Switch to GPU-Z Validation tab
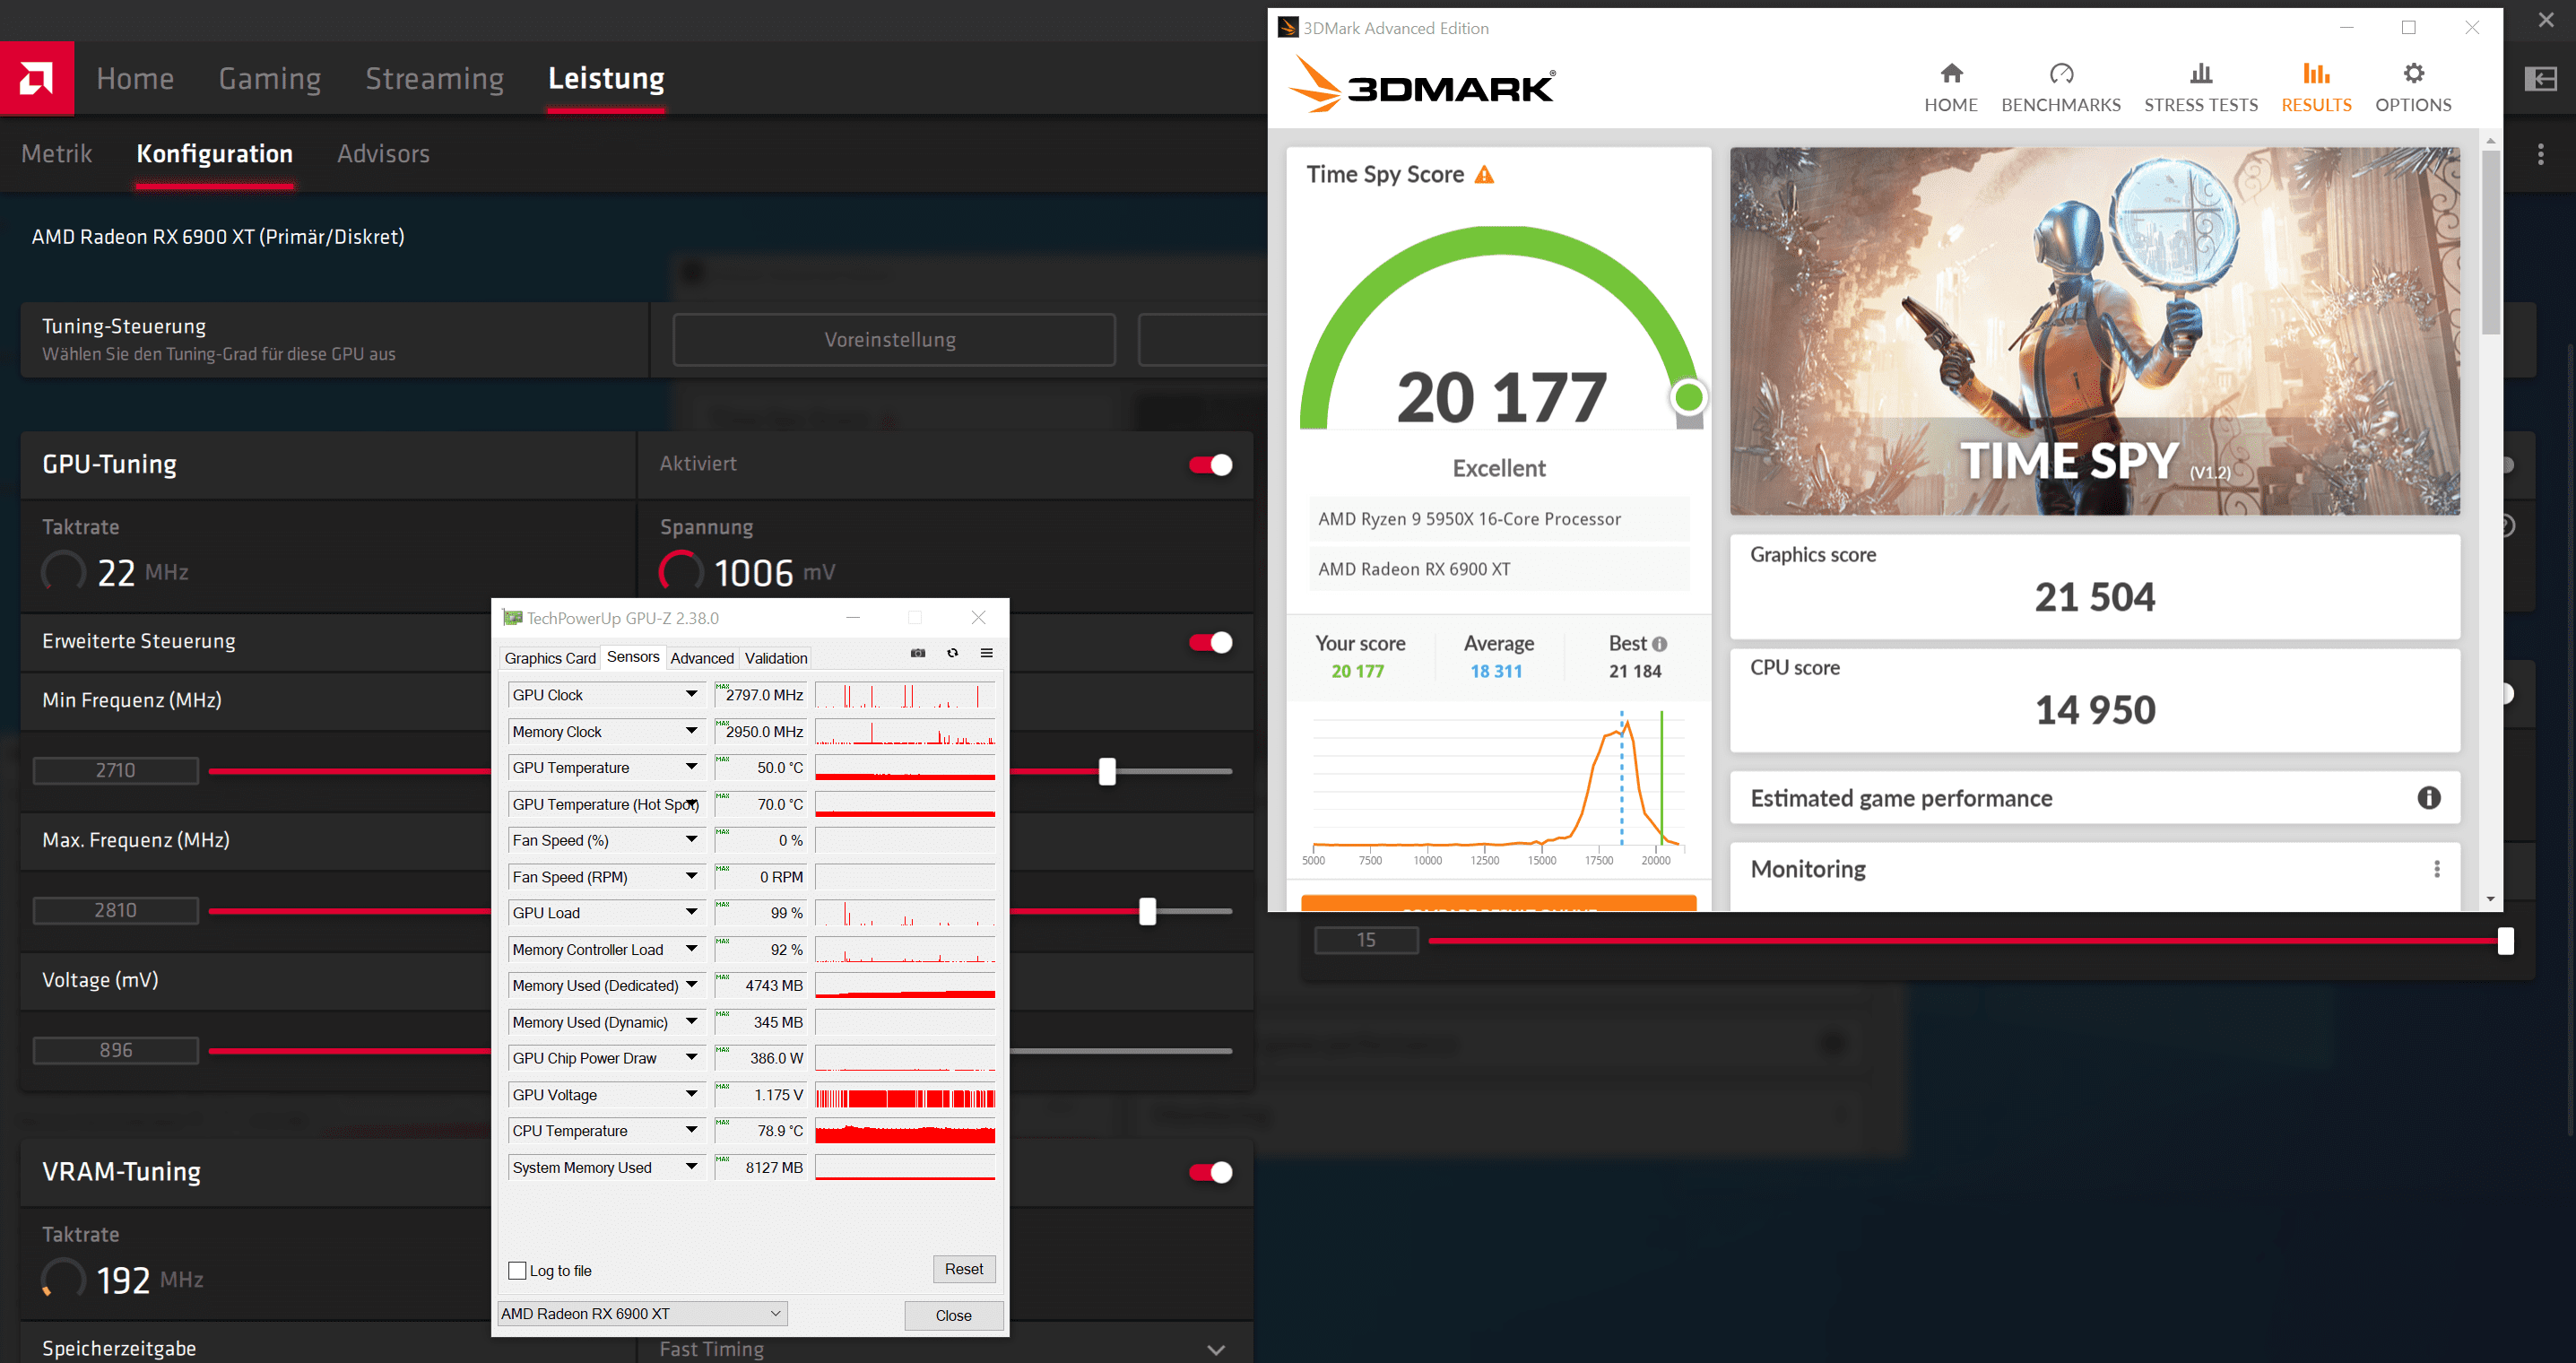The width and height of the screenshot is (2576, 1363). (776, 658)
